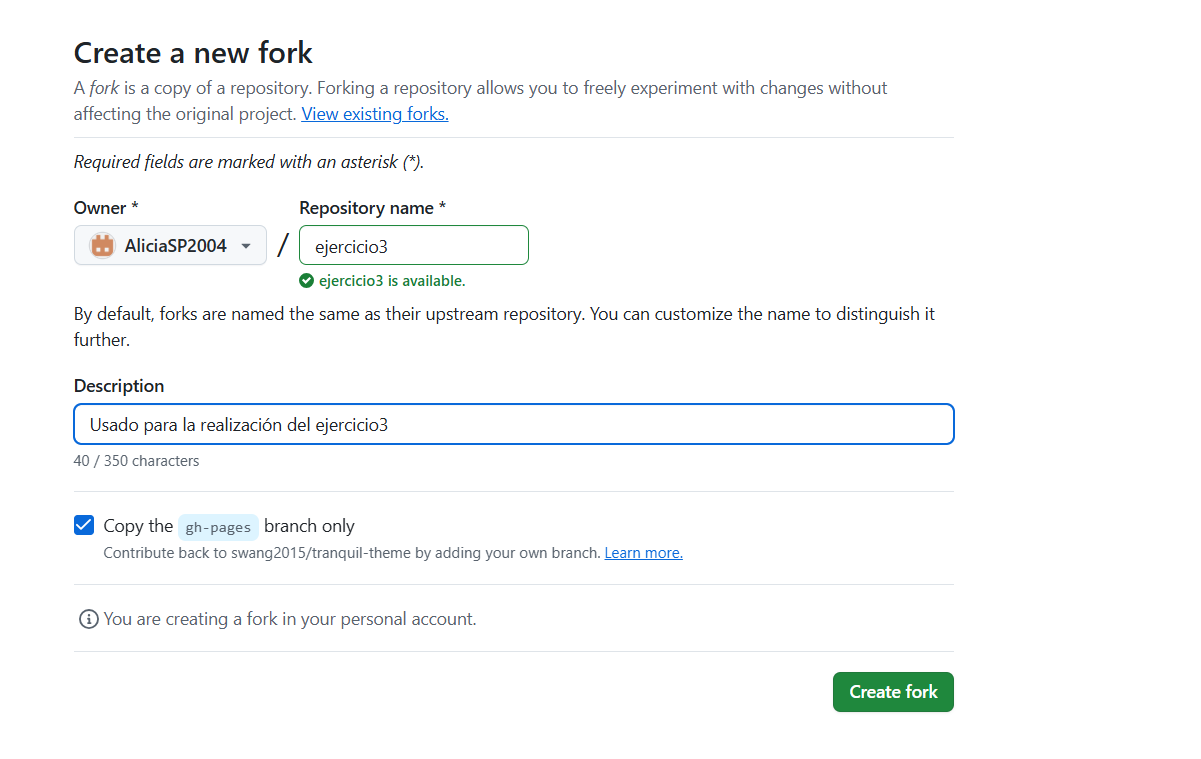Click the caret arrow in the Owner selector
The height and width of the screenshot is (759, 1201).
(x=246, y=246)
